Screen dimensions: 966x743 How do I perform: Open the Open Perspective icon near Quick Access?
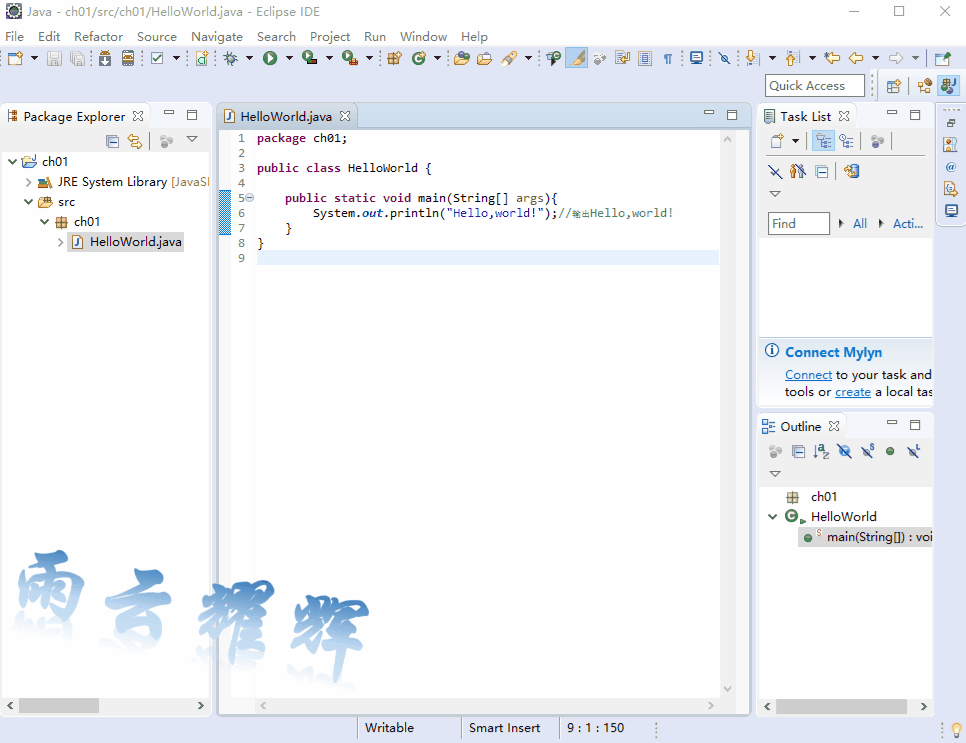pyautogui.click(x=894, y=86)
